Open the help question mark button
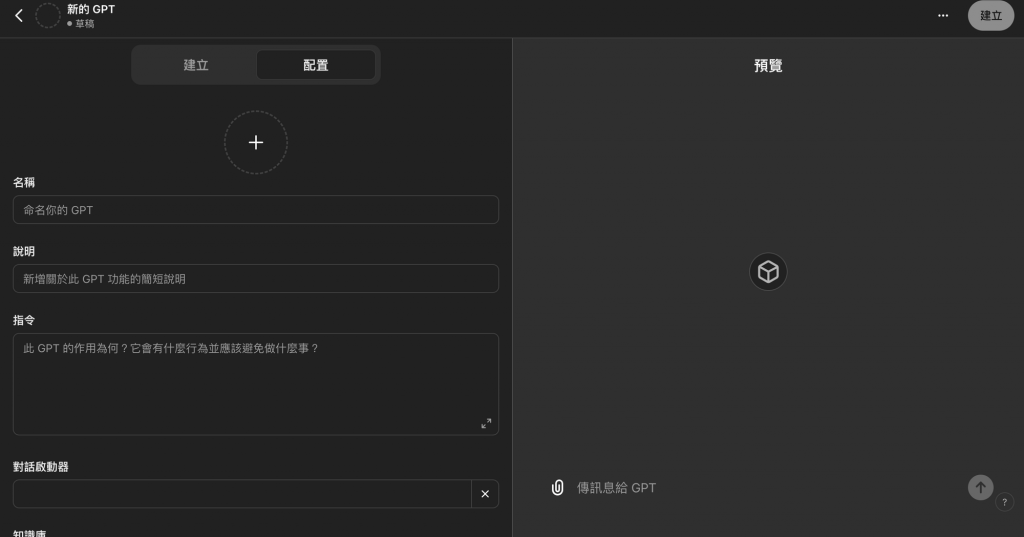This screenshot has height=537, width=1024. click(x=1004, y=502)
